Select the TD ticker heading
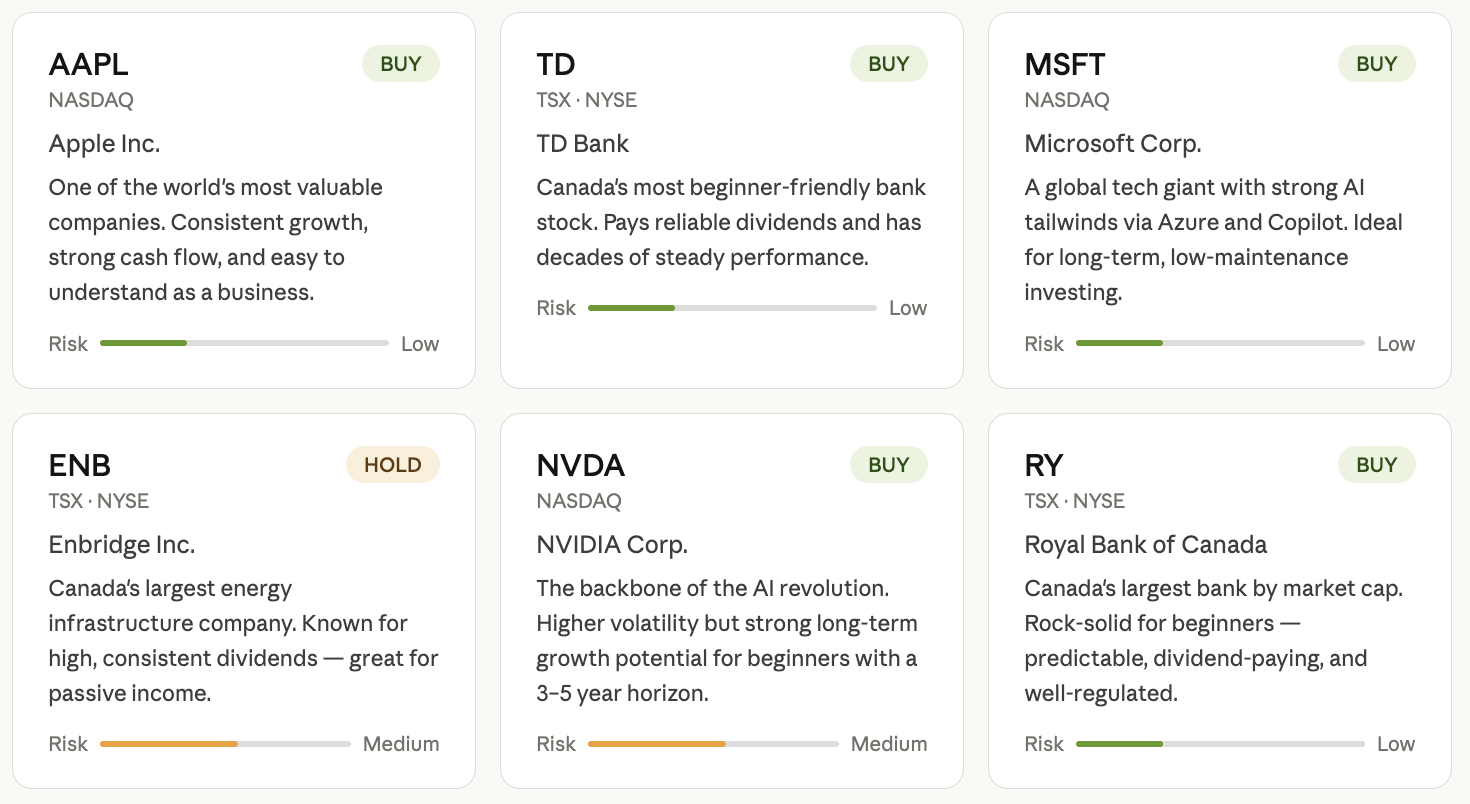Screen dimensions: 1470x804 point(556,65)
